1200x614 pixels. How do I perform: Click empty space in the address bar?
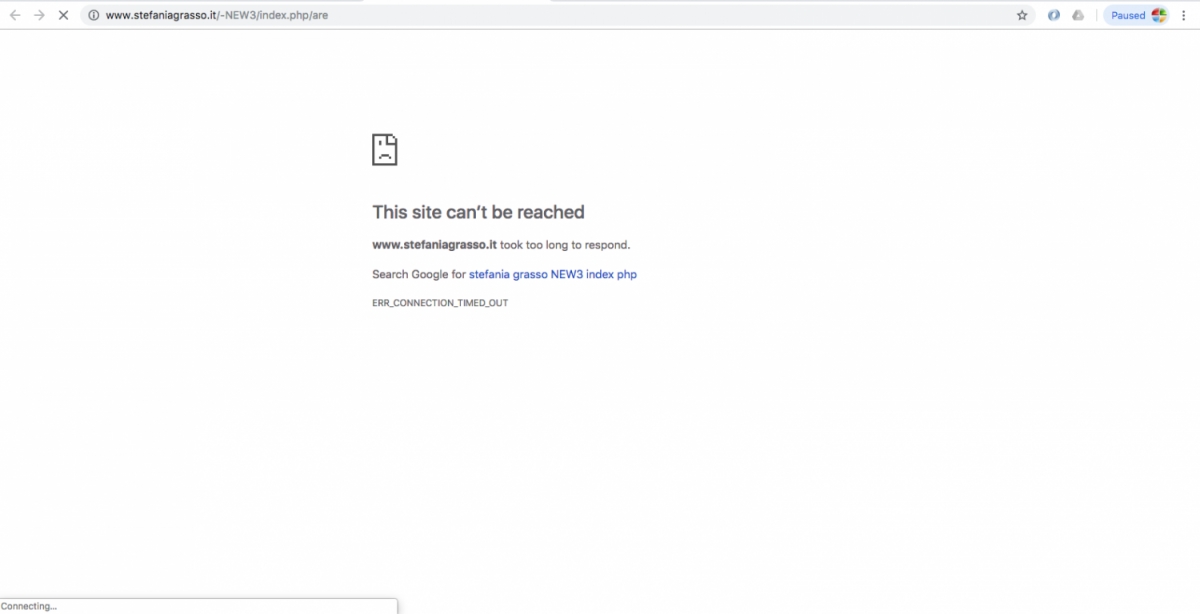coord(650,15)
